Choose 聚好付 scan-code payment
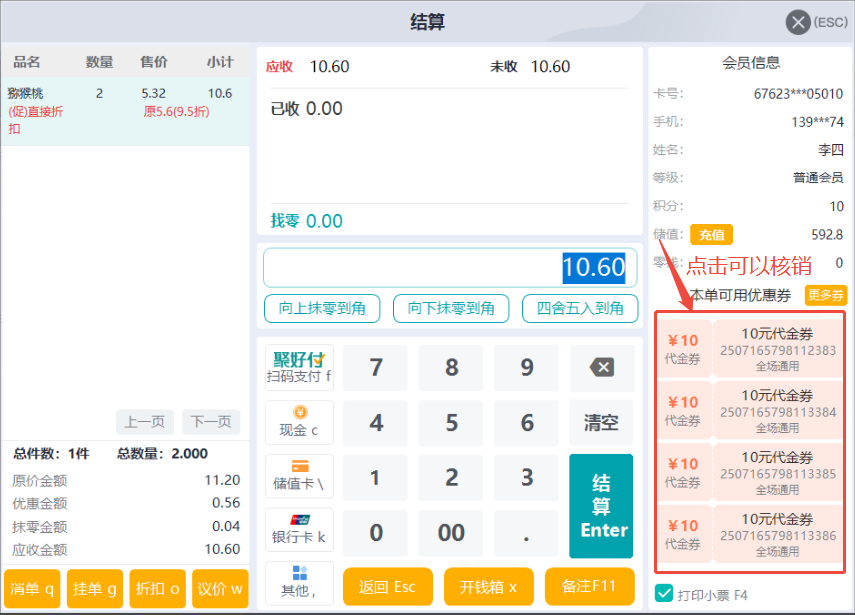Screen dimensions: 855x615 click(299, 367)
